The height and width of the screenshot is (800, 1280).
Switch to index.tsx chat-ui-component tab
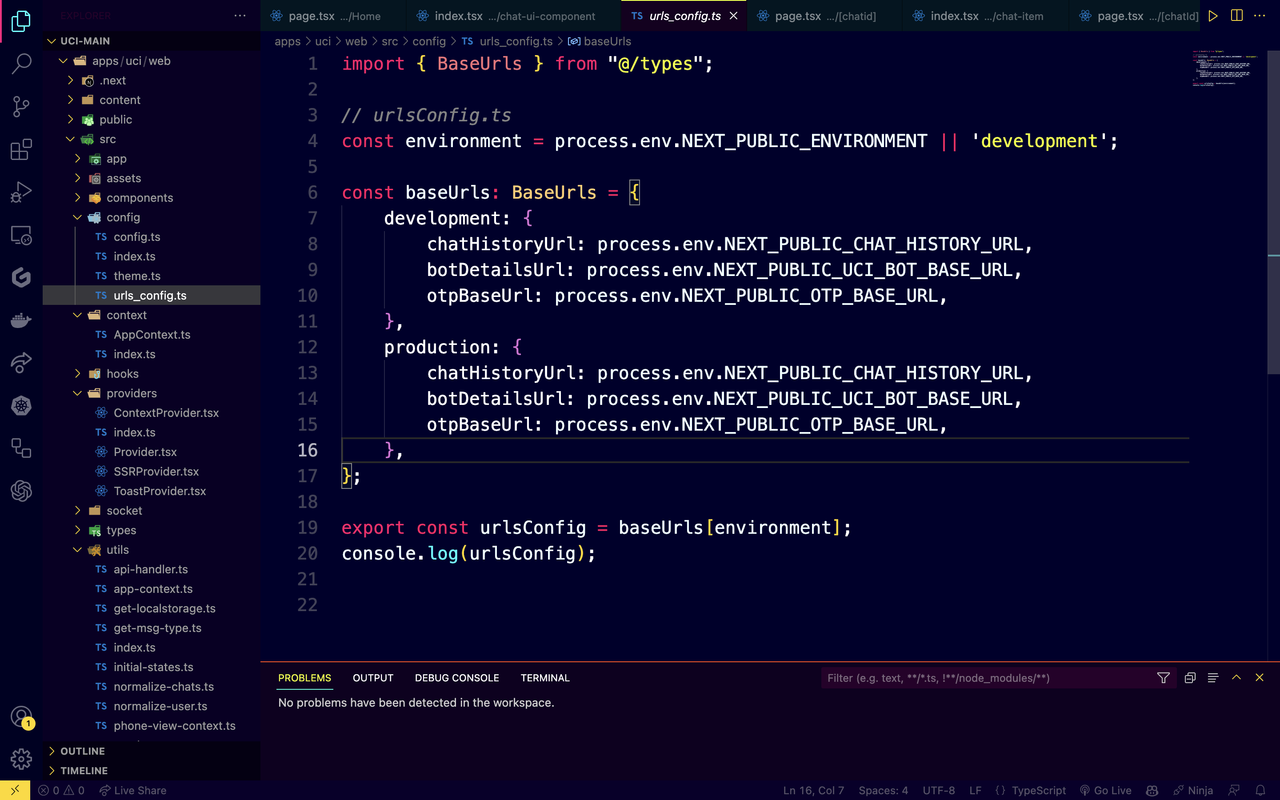click(514, 16)
